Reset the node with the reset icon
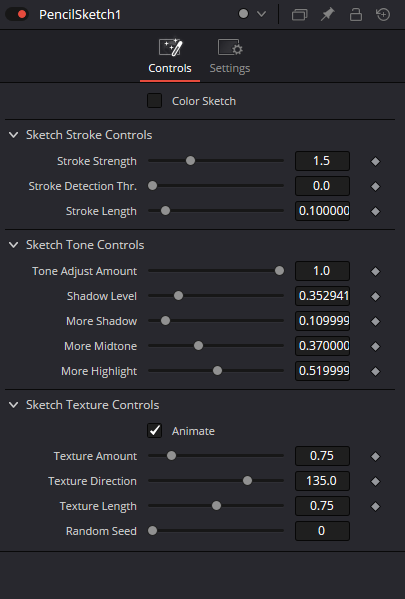The height and width of the screenshot is (599, 405). pyautogui.click(x=383, y=15)
